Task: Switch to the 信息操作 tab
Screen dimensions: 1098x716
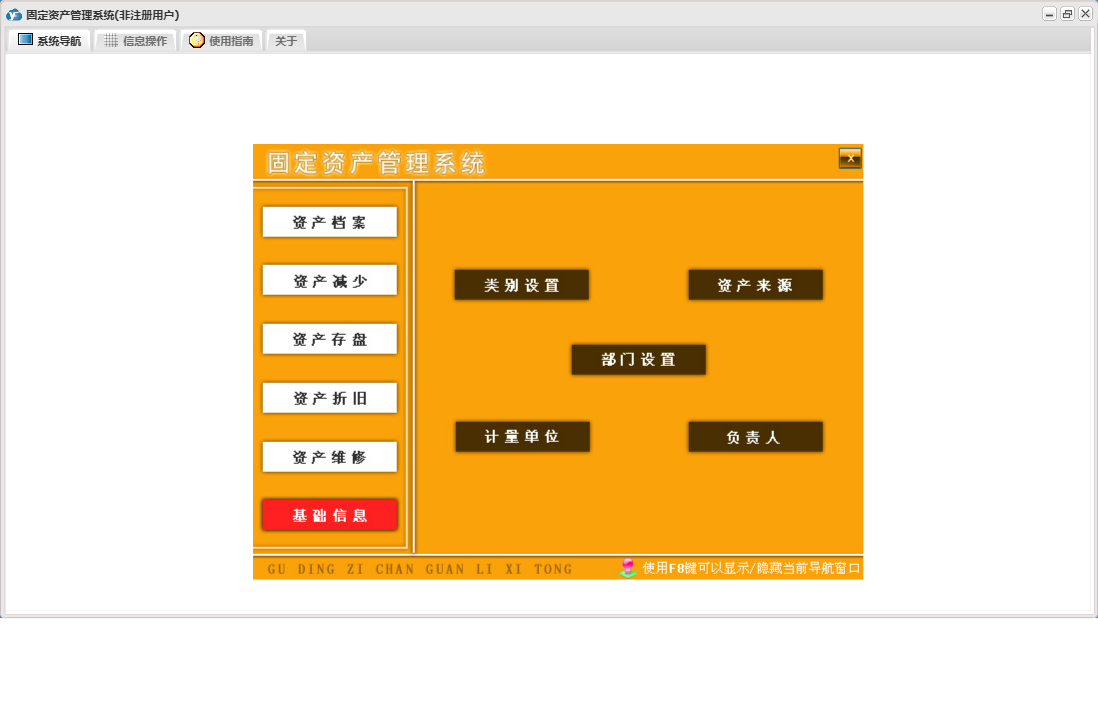Action: [x=135, y=41]
